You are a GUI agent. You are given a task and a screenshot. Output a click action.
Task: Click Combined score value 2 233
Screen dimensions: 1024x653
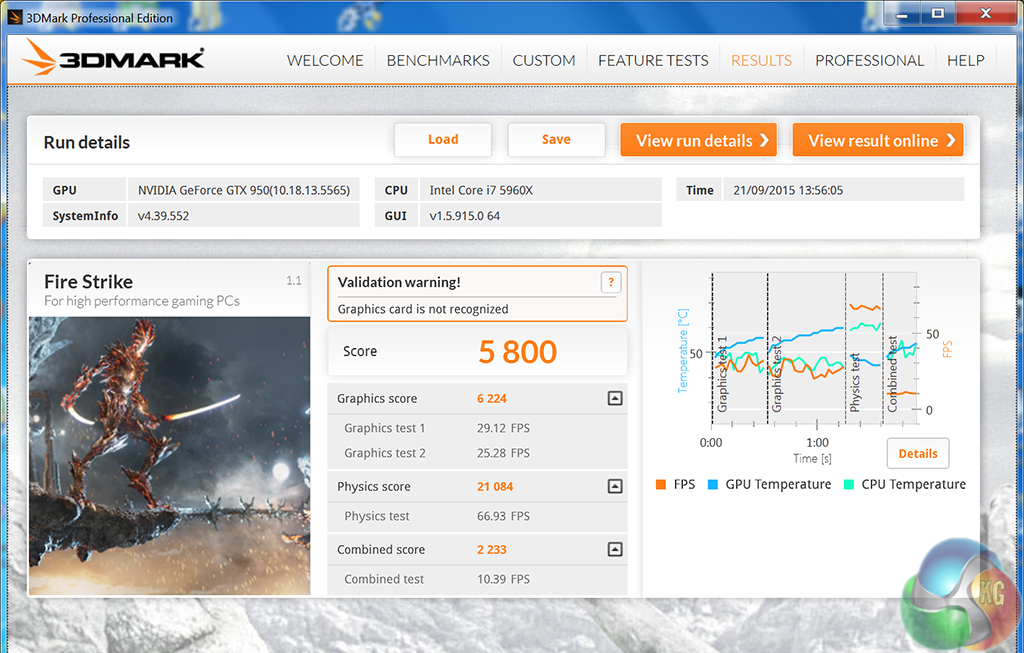(492, 550)
